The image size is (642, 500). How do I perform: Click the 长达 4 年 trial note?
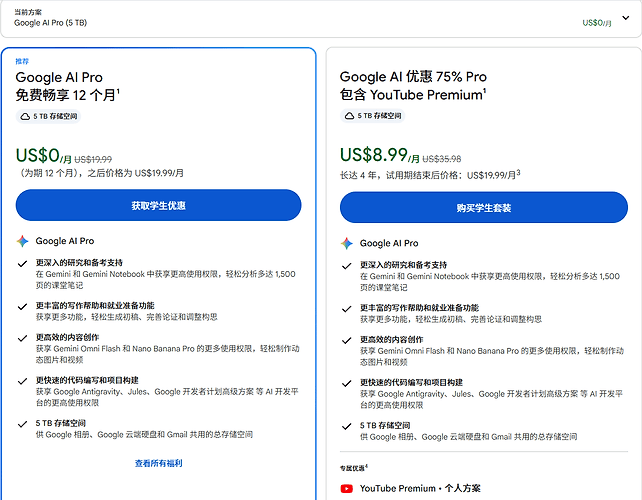click(x=430, y=175)
